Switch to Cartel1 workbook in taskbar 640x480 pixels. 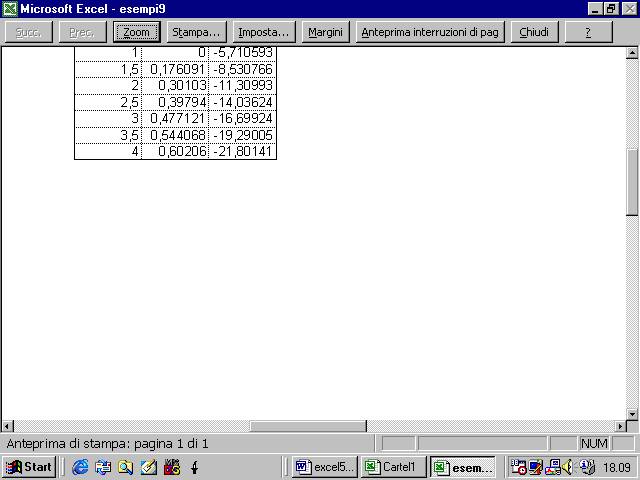393,467
